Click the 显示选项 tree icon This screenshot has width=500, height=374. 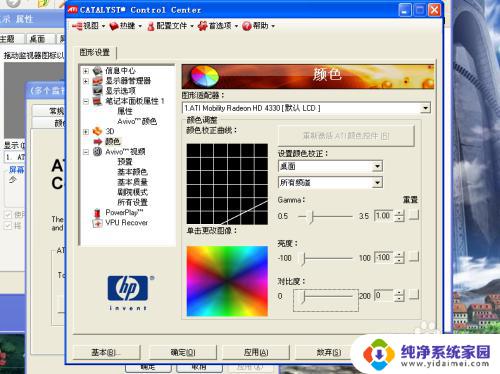(97, 91)
